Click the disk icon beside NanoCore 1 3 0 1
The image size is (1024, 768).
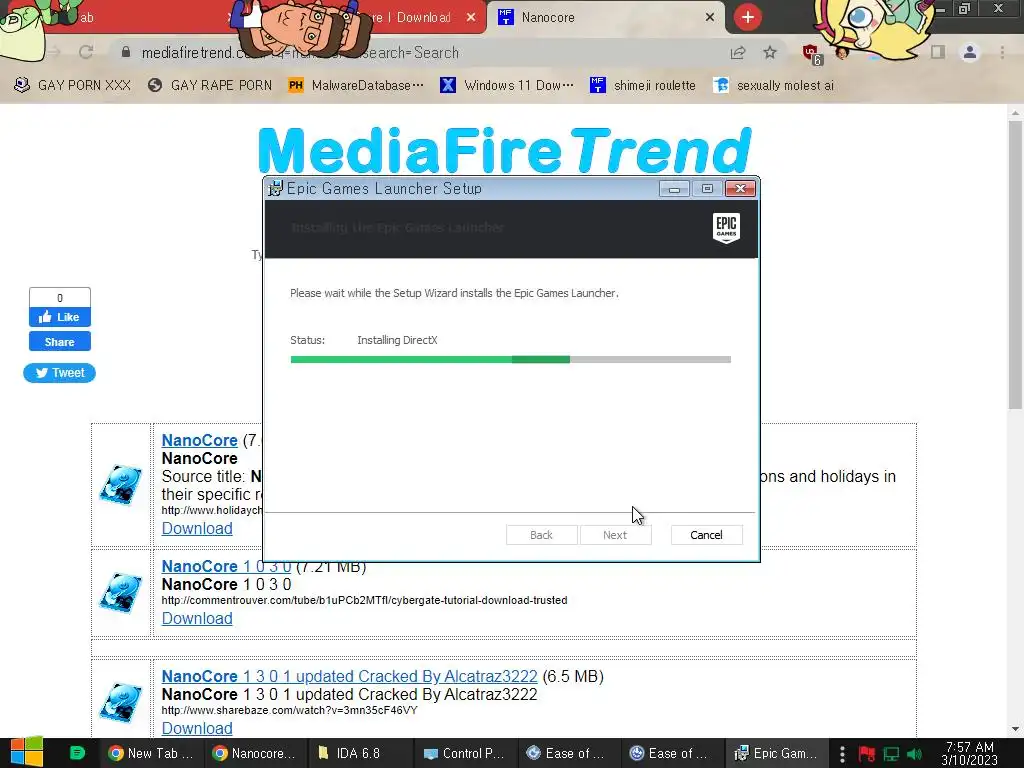pyautogui.click(x=121, y=702)
